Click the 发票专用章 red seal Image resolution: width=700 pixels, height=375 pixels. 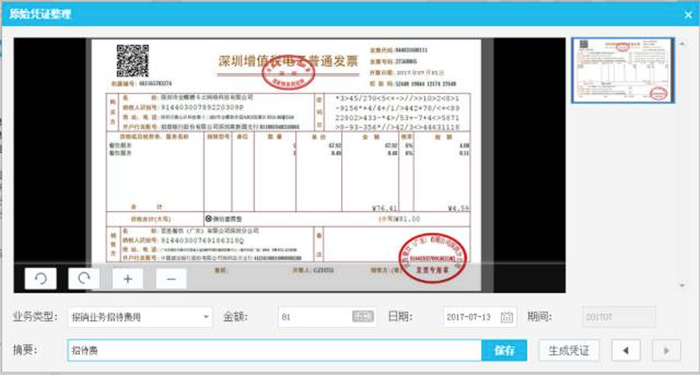tap(432, 258)
